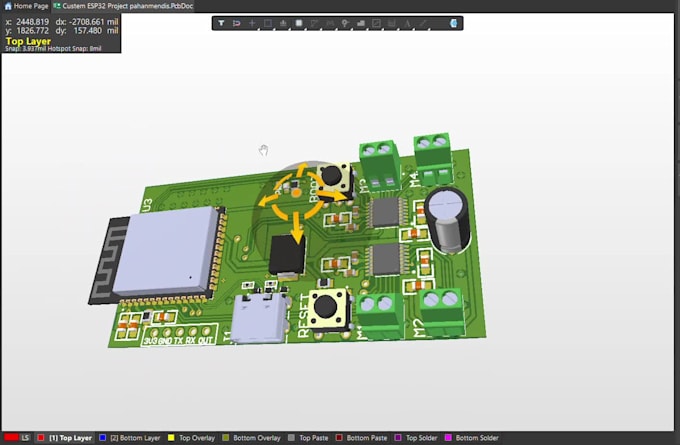Image resolution: width=680 pixels, height=445 pixels.
Task: Open the selection Filter tool
Action: coord(221,23)
